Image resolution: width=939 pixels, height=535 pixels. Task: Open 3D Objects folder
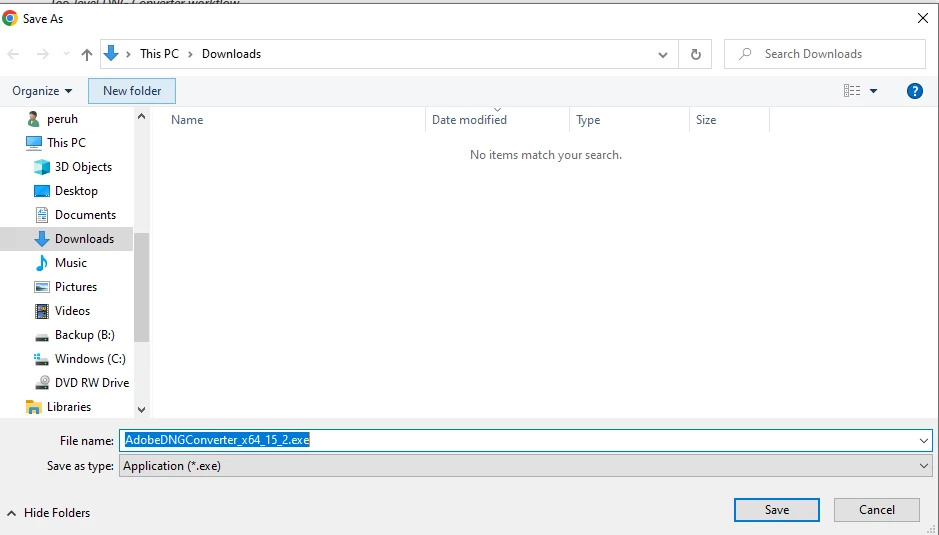[83, 167]
